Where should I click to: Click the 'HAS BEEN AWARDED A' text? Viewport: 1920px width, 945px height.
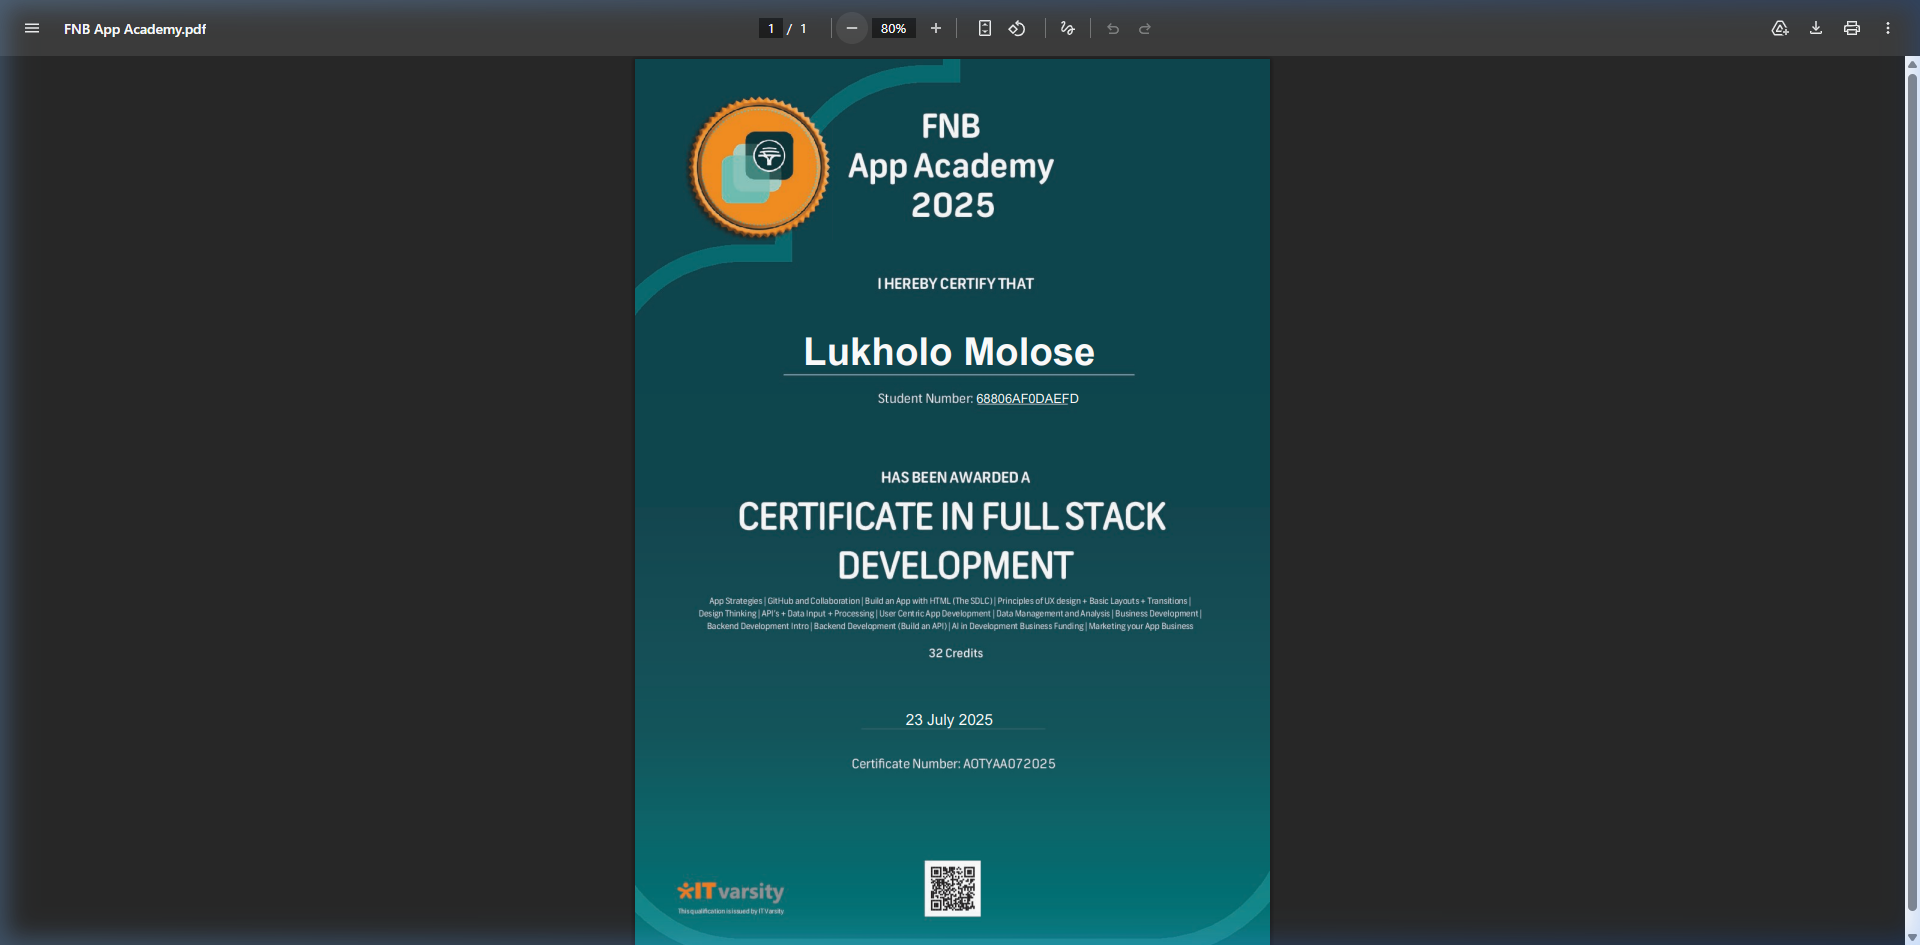[x=955, y=478]
